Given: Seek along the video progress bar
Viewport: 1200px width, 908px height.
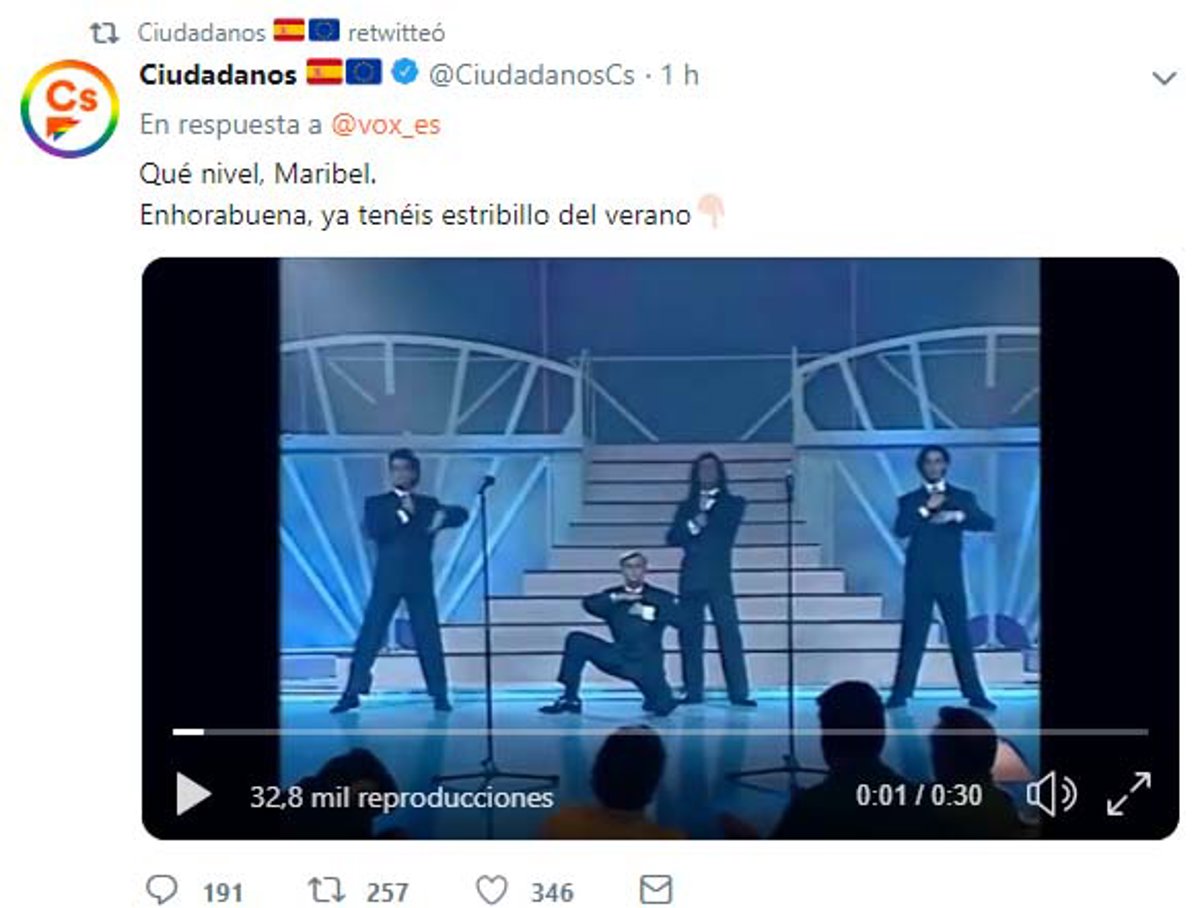Looking at the screenshot, I should pos(660,732).
